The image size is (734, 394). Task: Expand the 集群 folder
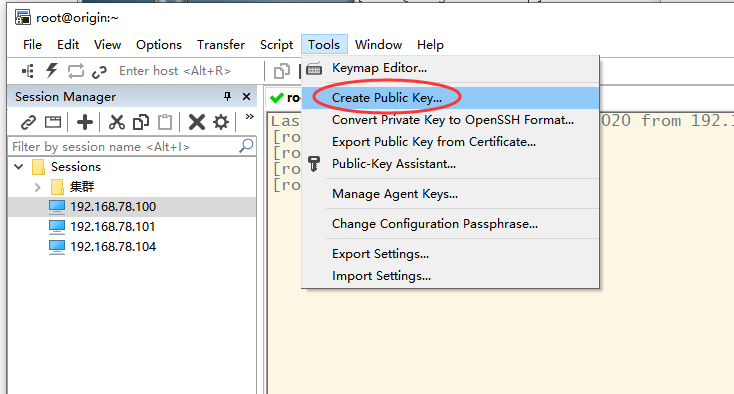(37, 187)
